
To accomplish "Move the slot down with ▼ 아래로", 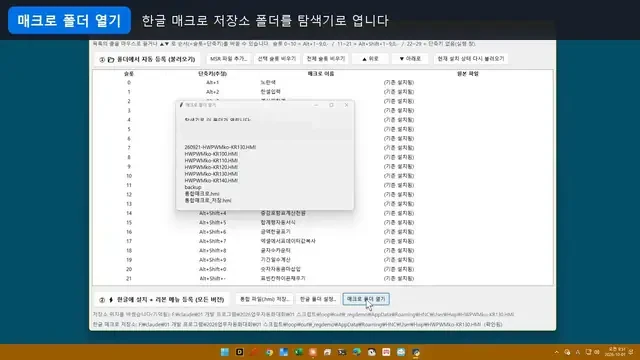I will pos(410,59).
